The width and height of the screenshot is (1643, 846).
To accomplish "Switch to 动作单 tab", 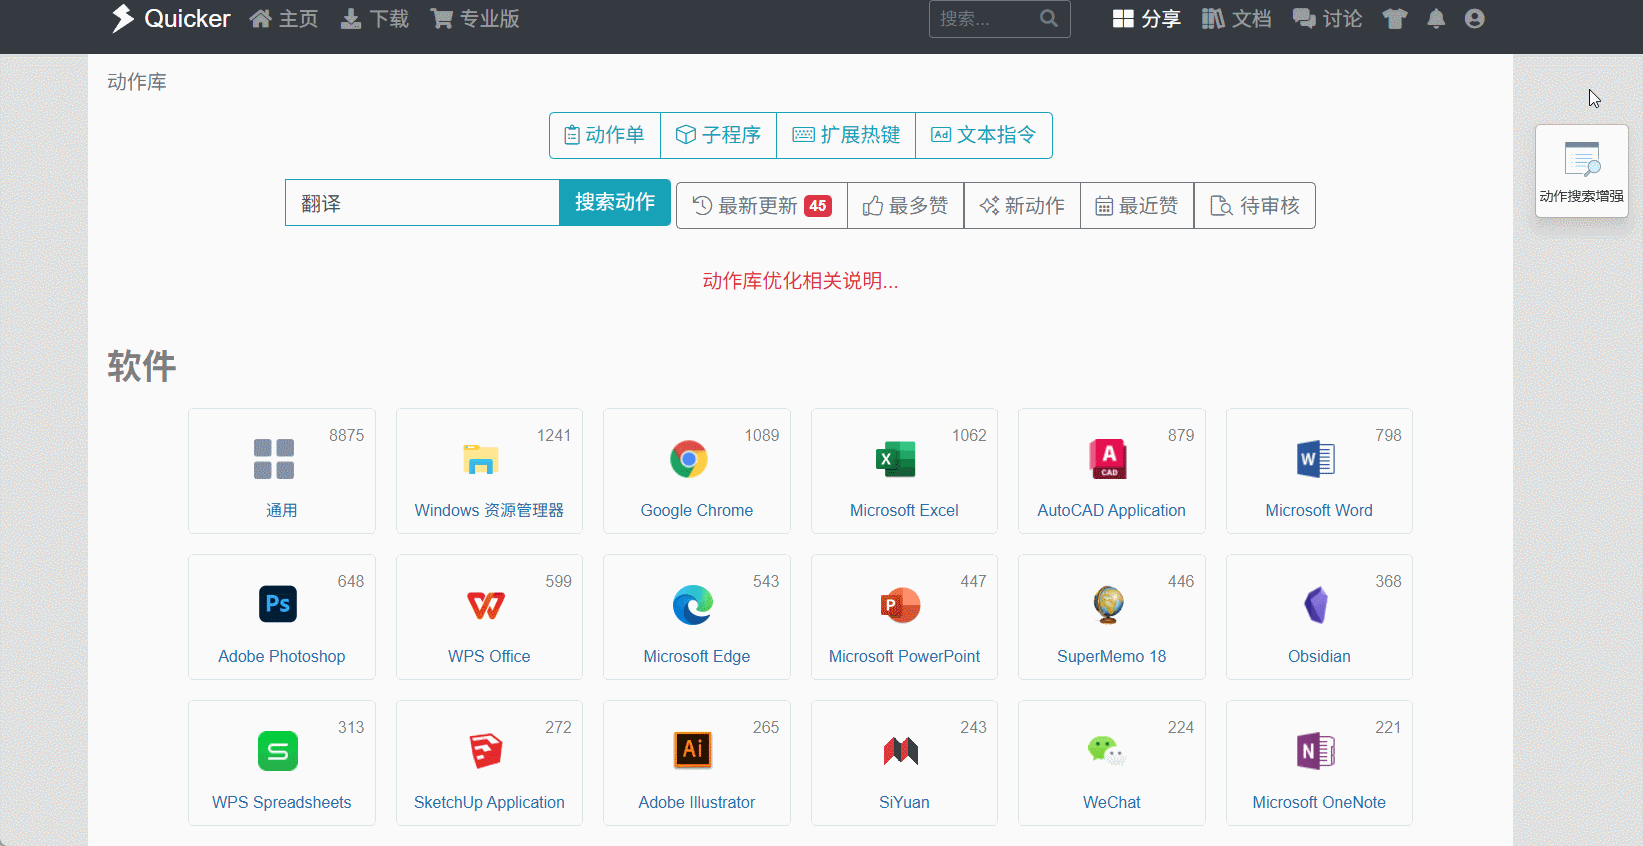I will (x=605, y=135).
